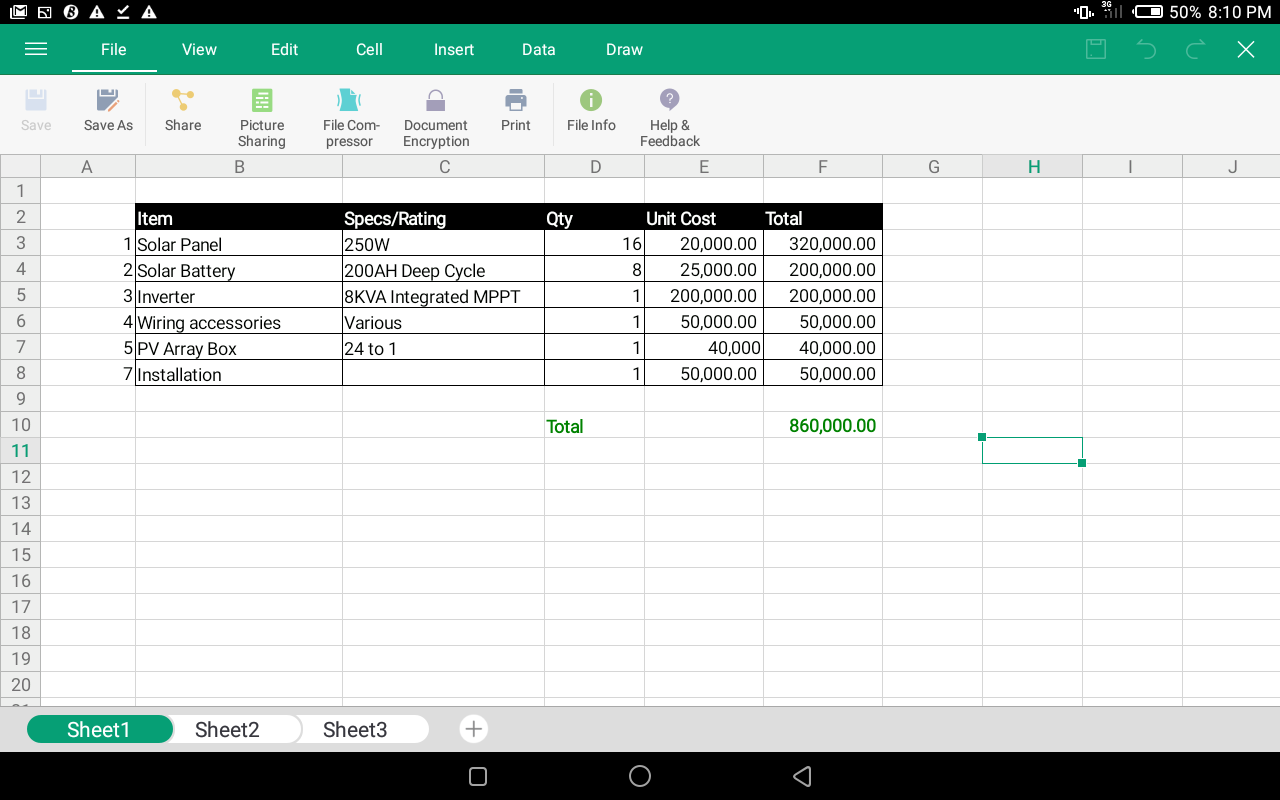Open the Data menu tab
The image size is (1280, 800).
[539, 49]
